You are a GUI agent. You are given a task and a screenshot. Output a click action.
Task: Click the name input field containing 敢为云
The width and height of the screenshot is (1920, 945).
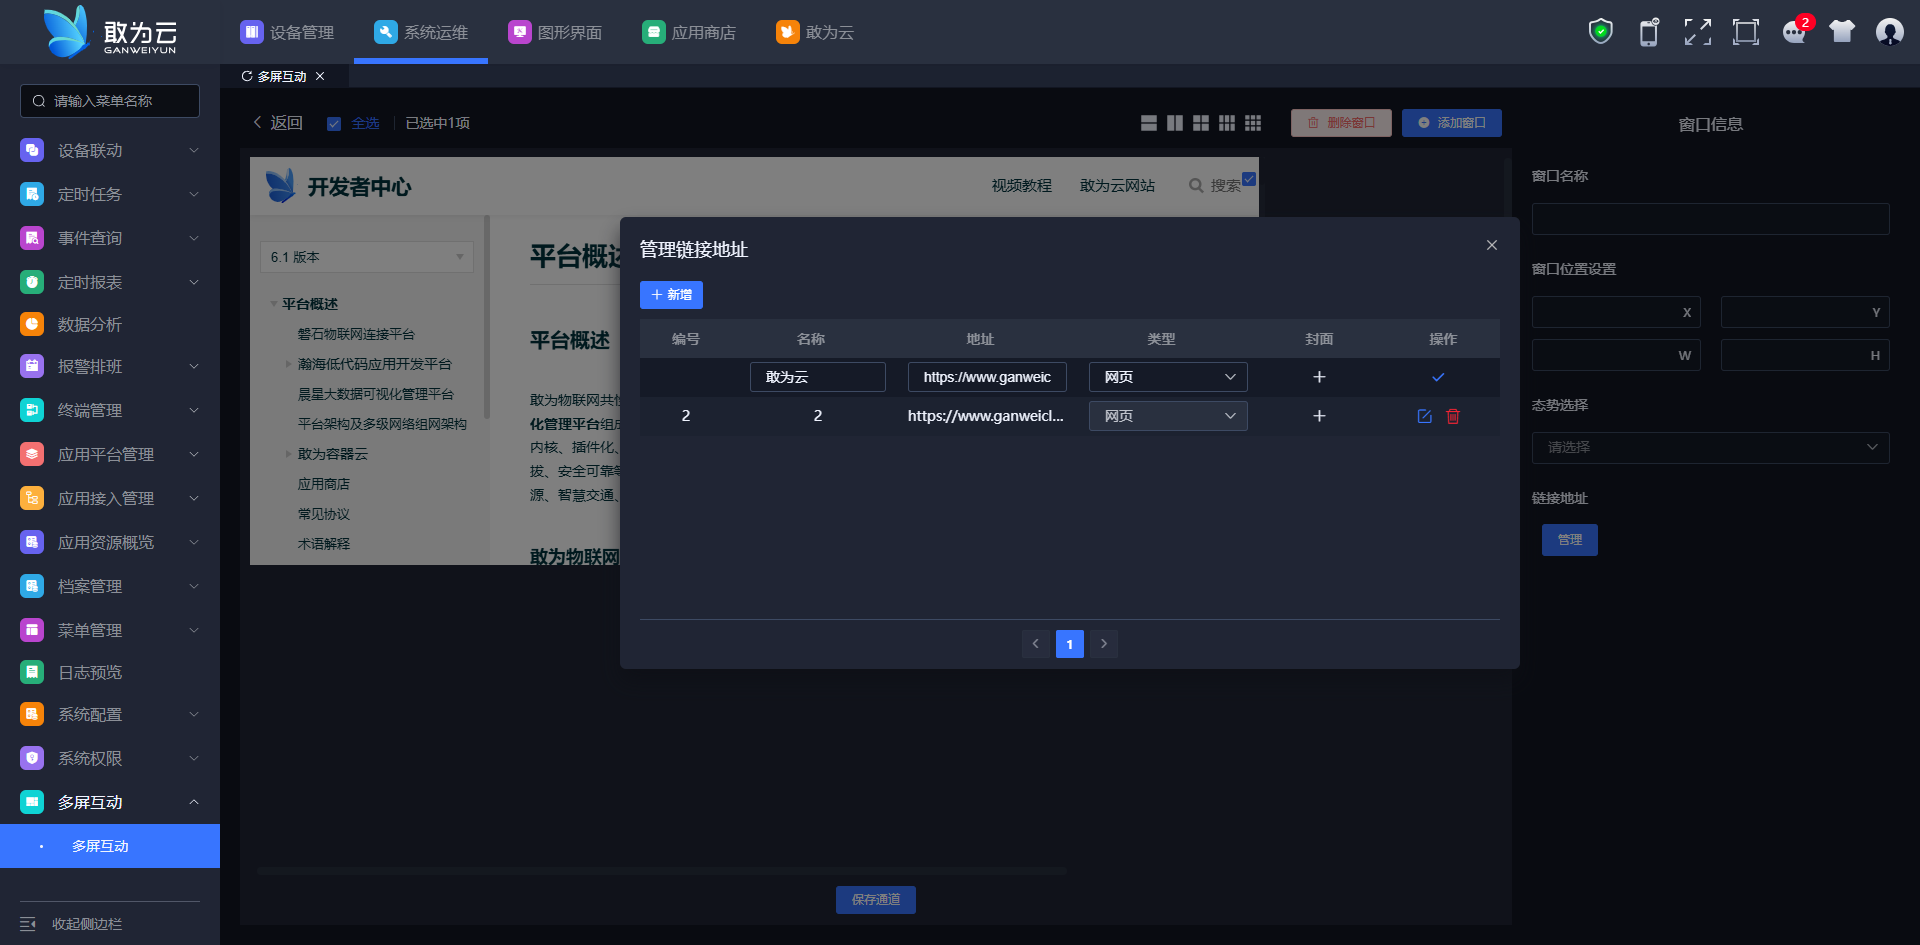click(x=817, y=377)
